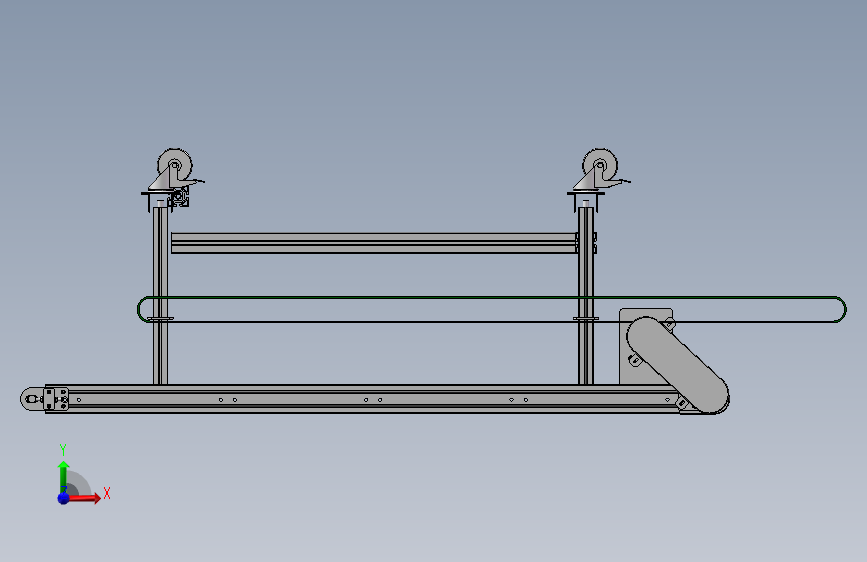The height and width of the screenshot is (562, 867).
Task: Select the left vertical support post
Action: tap(160, 295)
